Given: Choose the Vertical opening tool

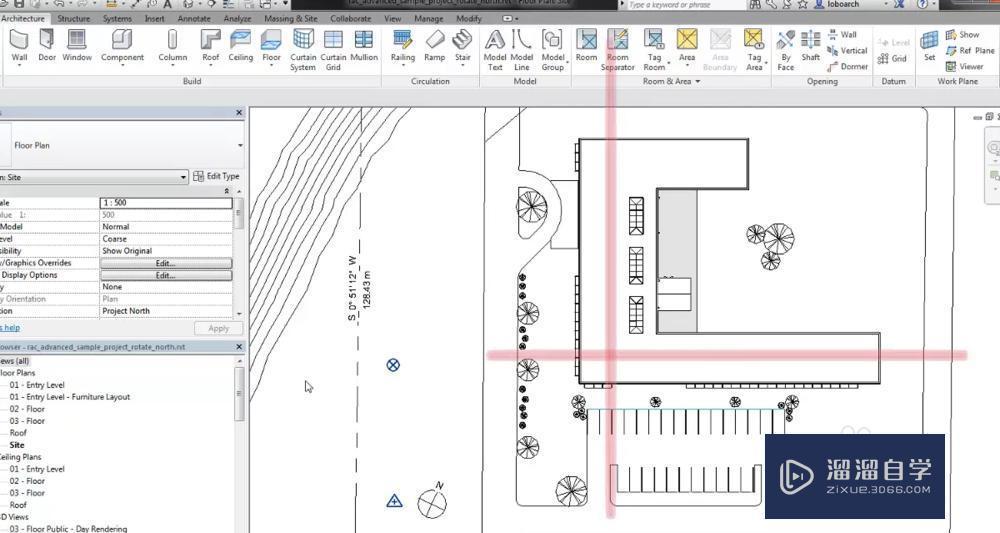Looking at the screenshot, I should click(848, 50).
